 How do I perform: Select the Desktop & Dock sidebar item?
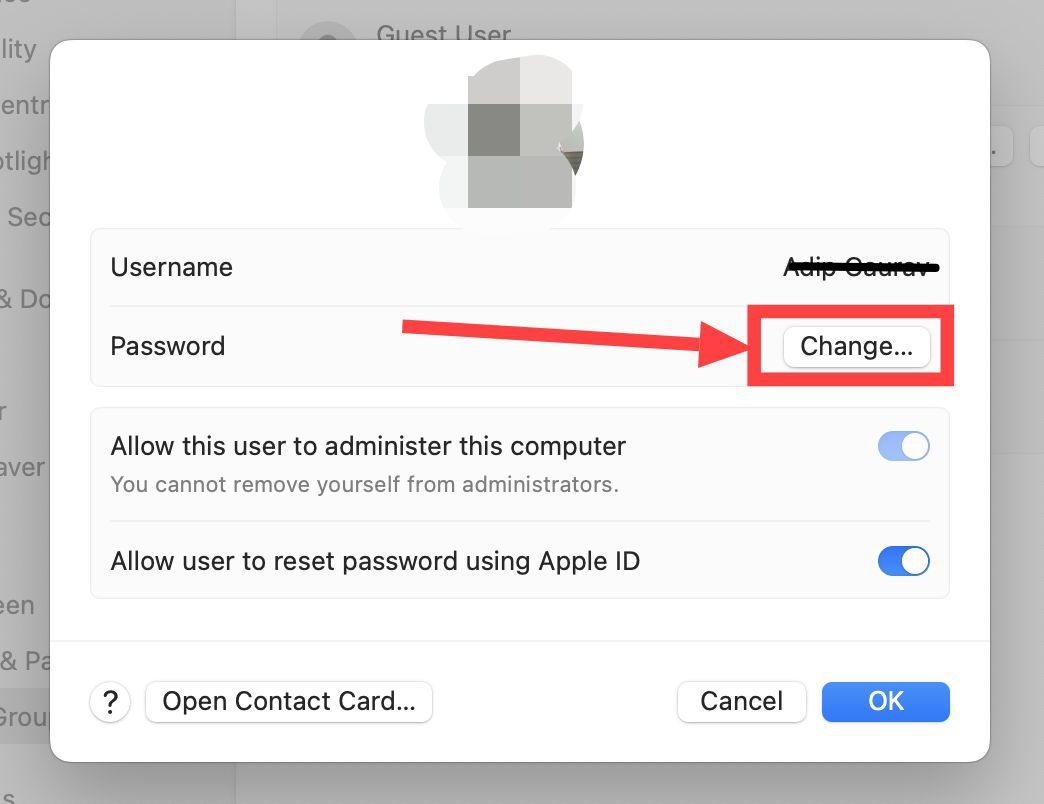point(25,299)
